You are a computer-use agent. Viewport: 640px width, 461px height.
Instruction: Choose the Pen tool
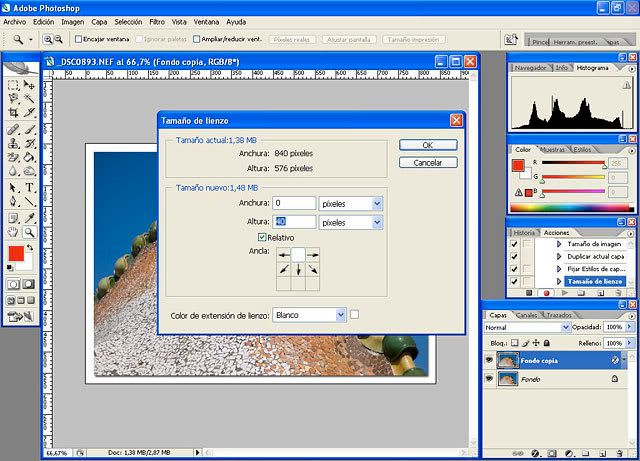[x=13, y=201]
